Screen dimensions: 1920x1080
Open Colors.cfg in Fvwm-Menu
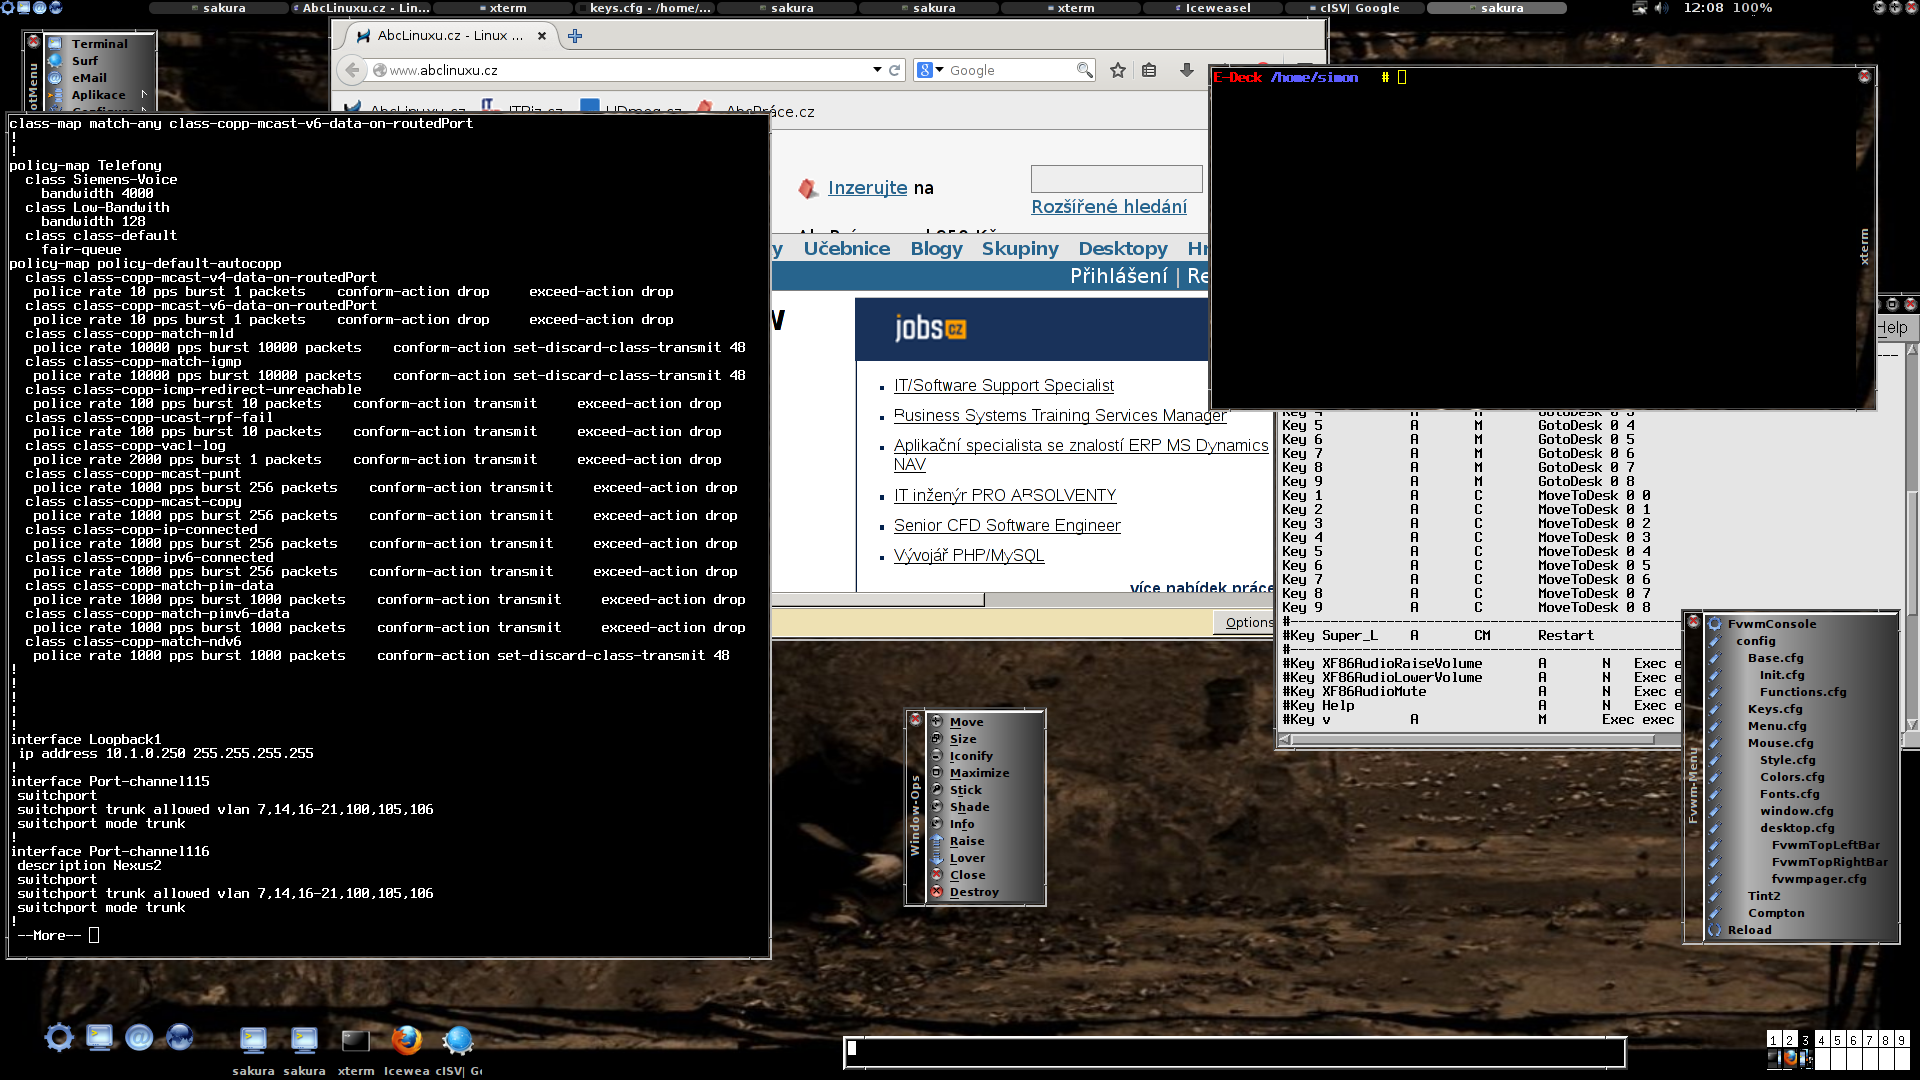(x=1792, y=777)
